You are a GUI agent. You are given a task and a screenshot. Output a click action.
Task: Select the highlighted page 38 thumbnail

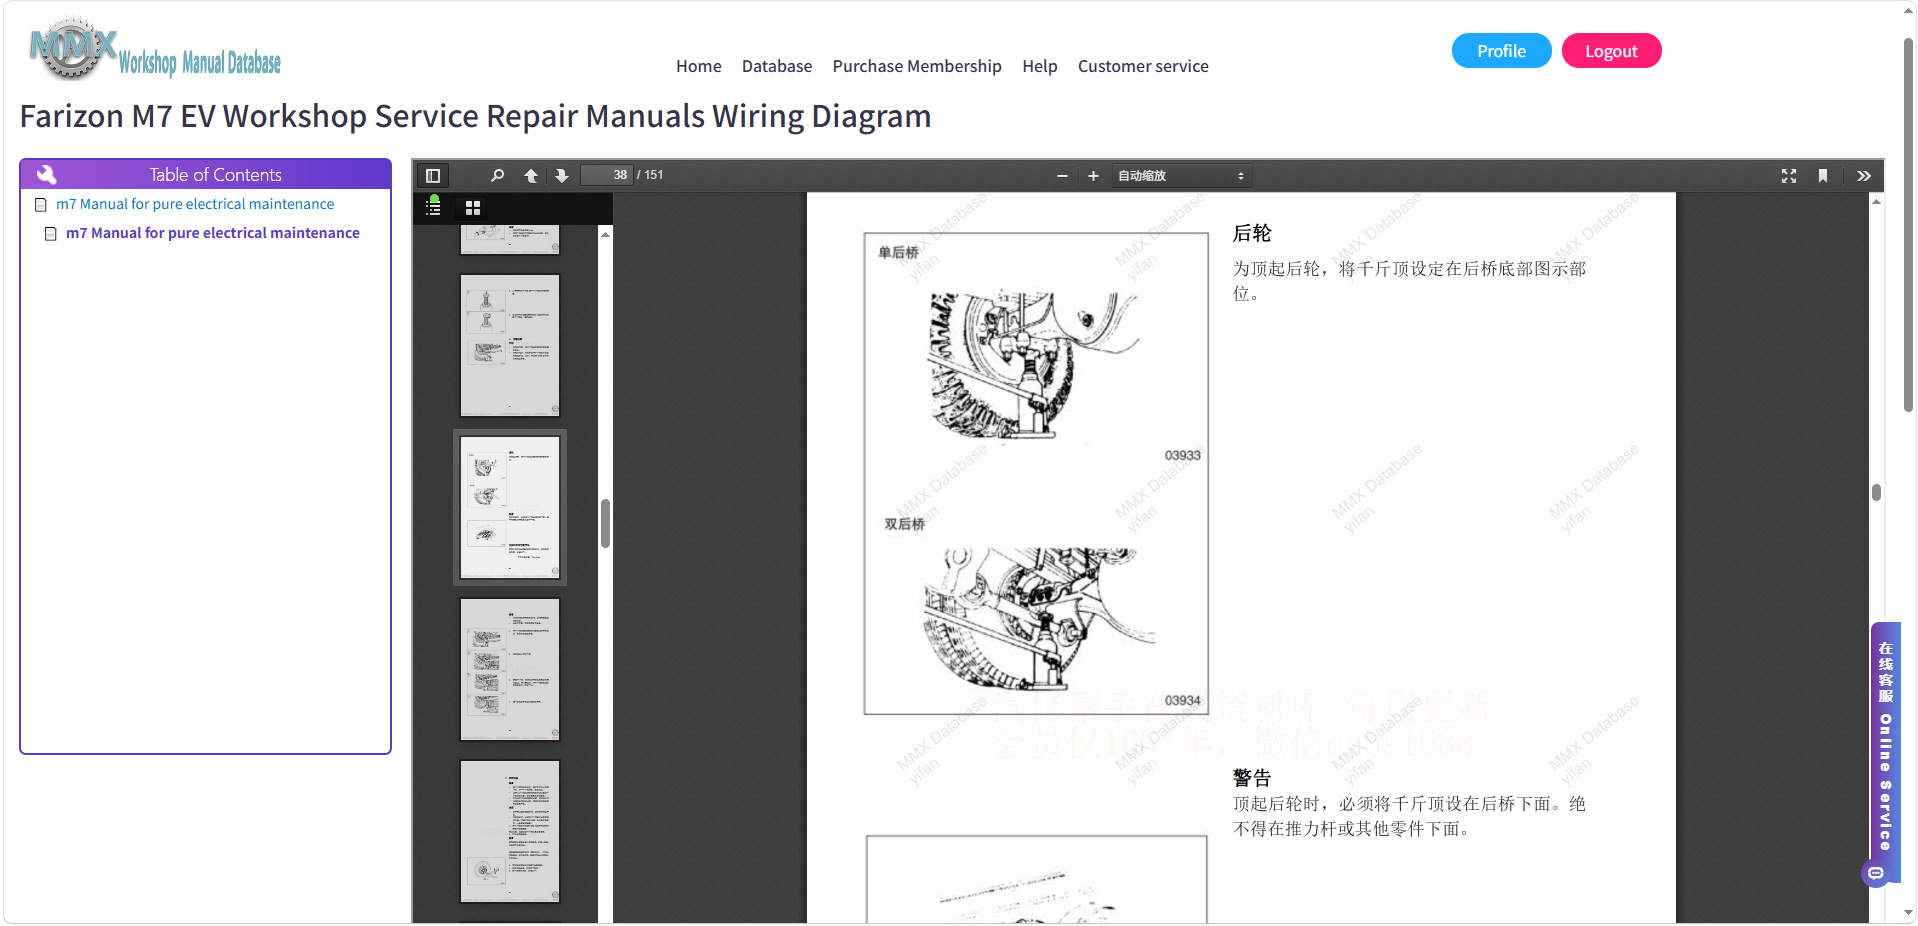(x=510, y=507)
